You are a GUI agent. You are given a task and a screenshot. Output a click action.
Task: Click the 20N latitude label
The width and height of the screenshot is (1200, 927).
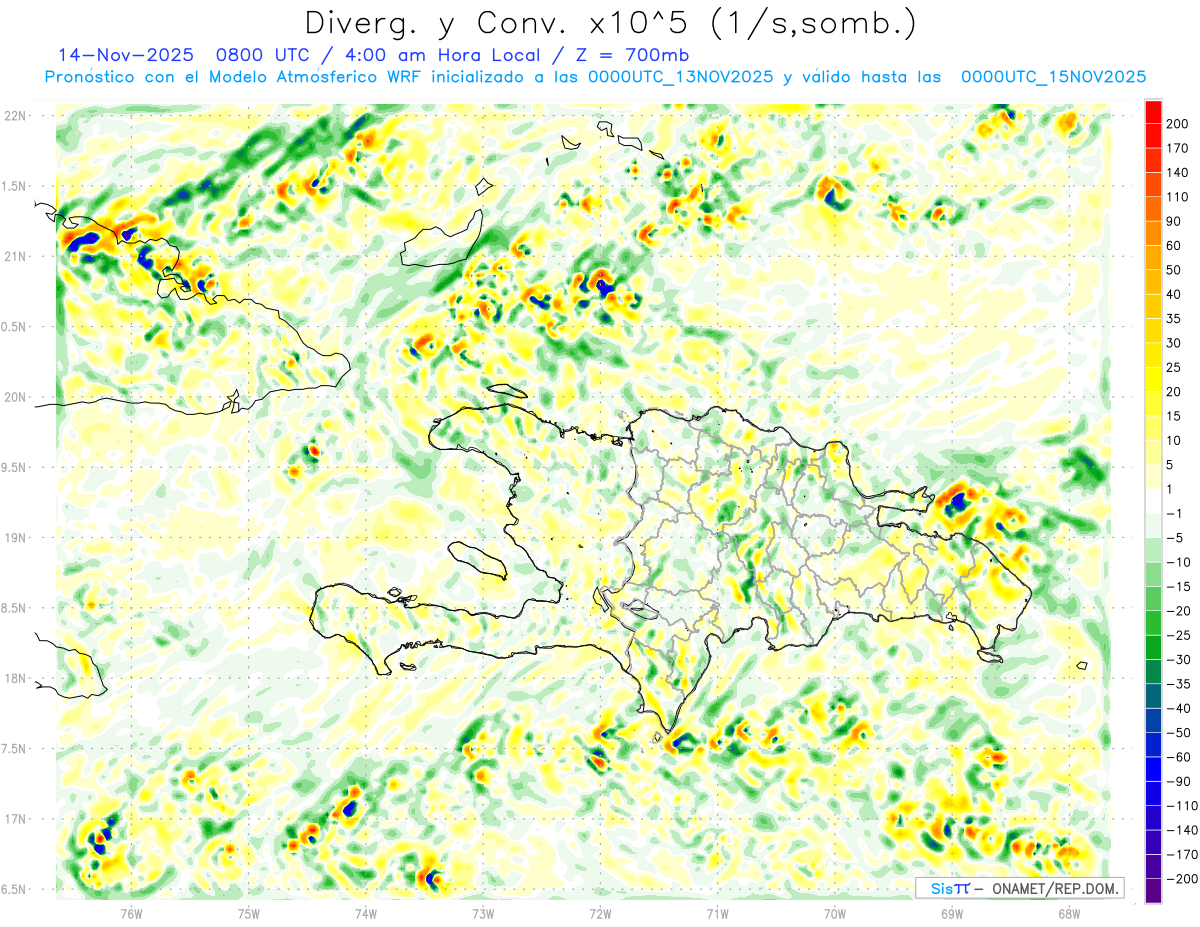pos(15,397)
